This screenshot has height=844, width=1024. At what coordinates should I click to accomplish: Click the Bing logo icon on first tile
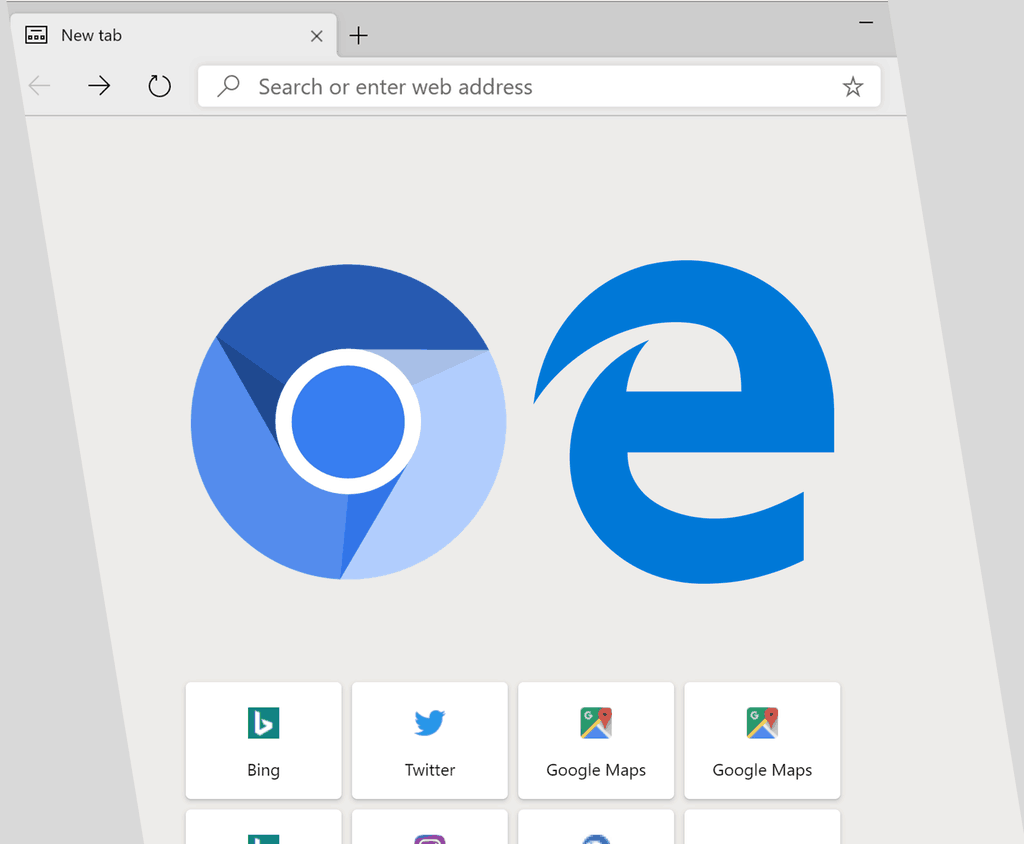tap(263, 722)
